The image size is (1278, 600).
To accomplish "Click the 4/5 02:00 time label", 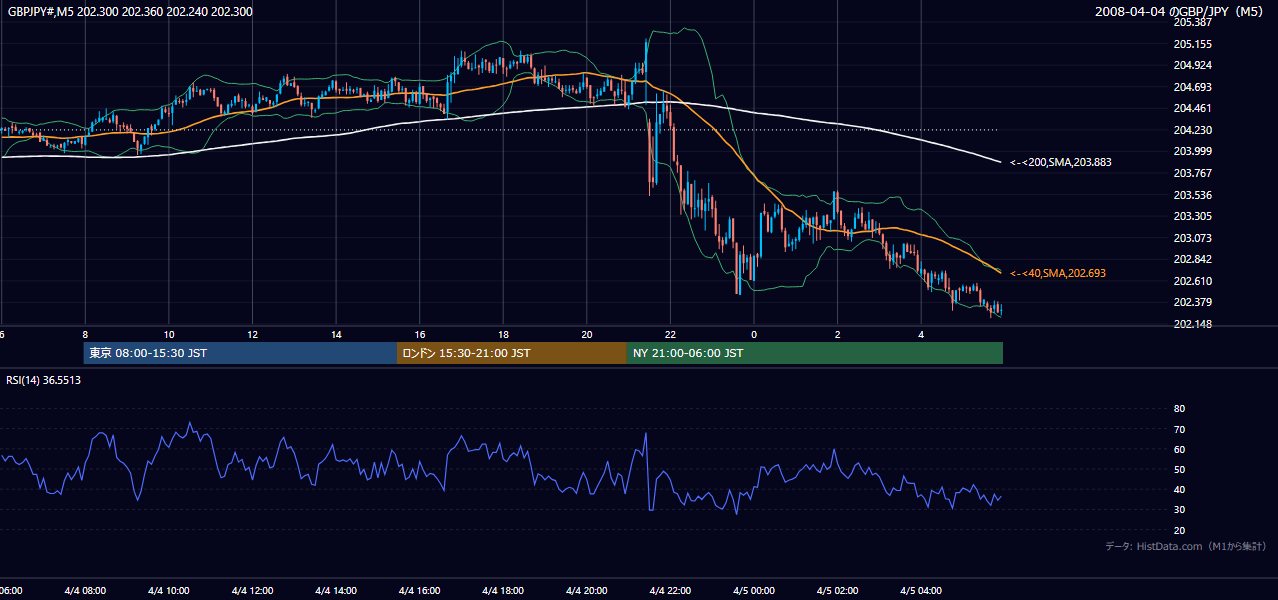I will point(838,591).
